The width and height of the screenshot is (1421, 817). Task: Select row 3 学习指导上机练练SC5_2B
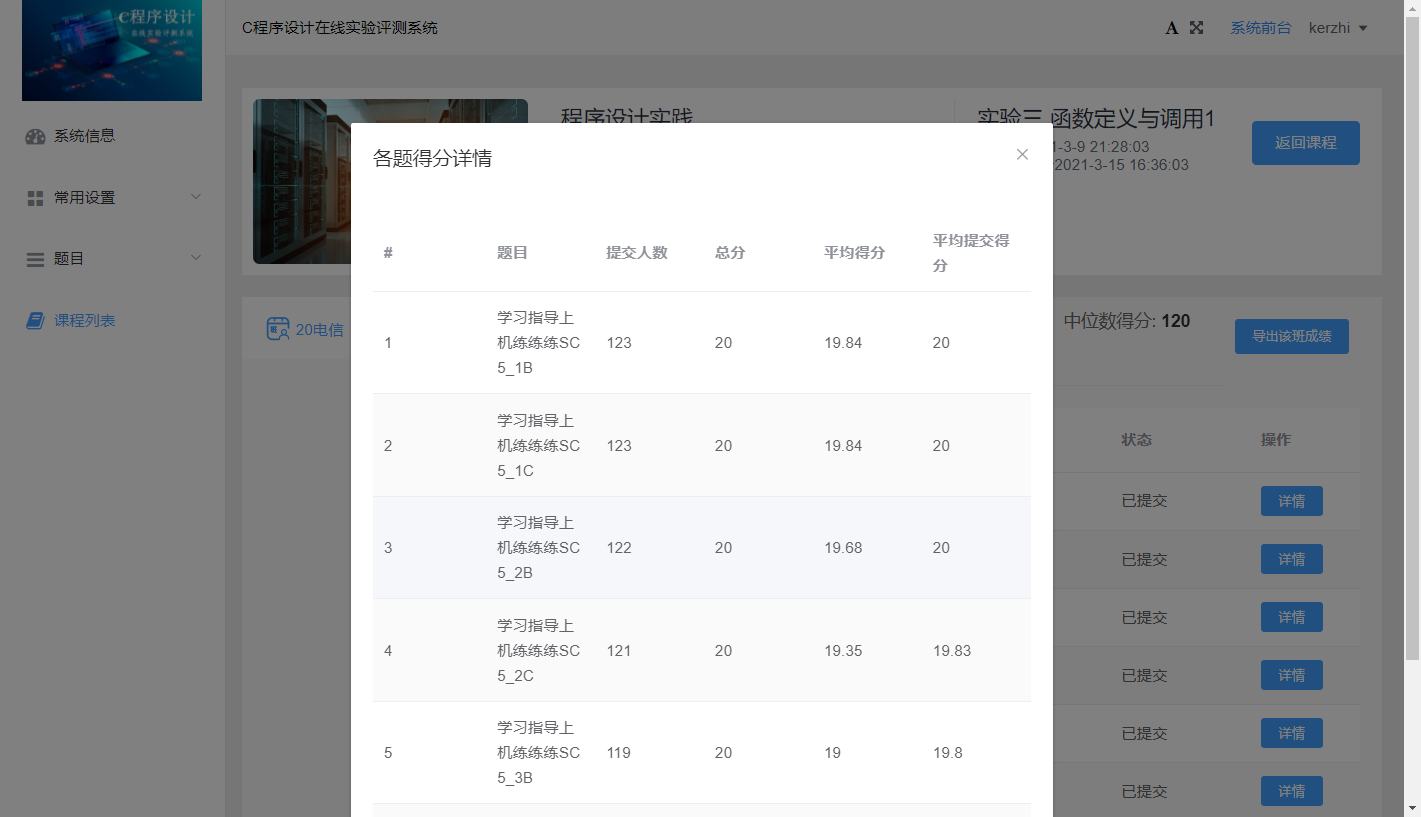coord(538,548)
